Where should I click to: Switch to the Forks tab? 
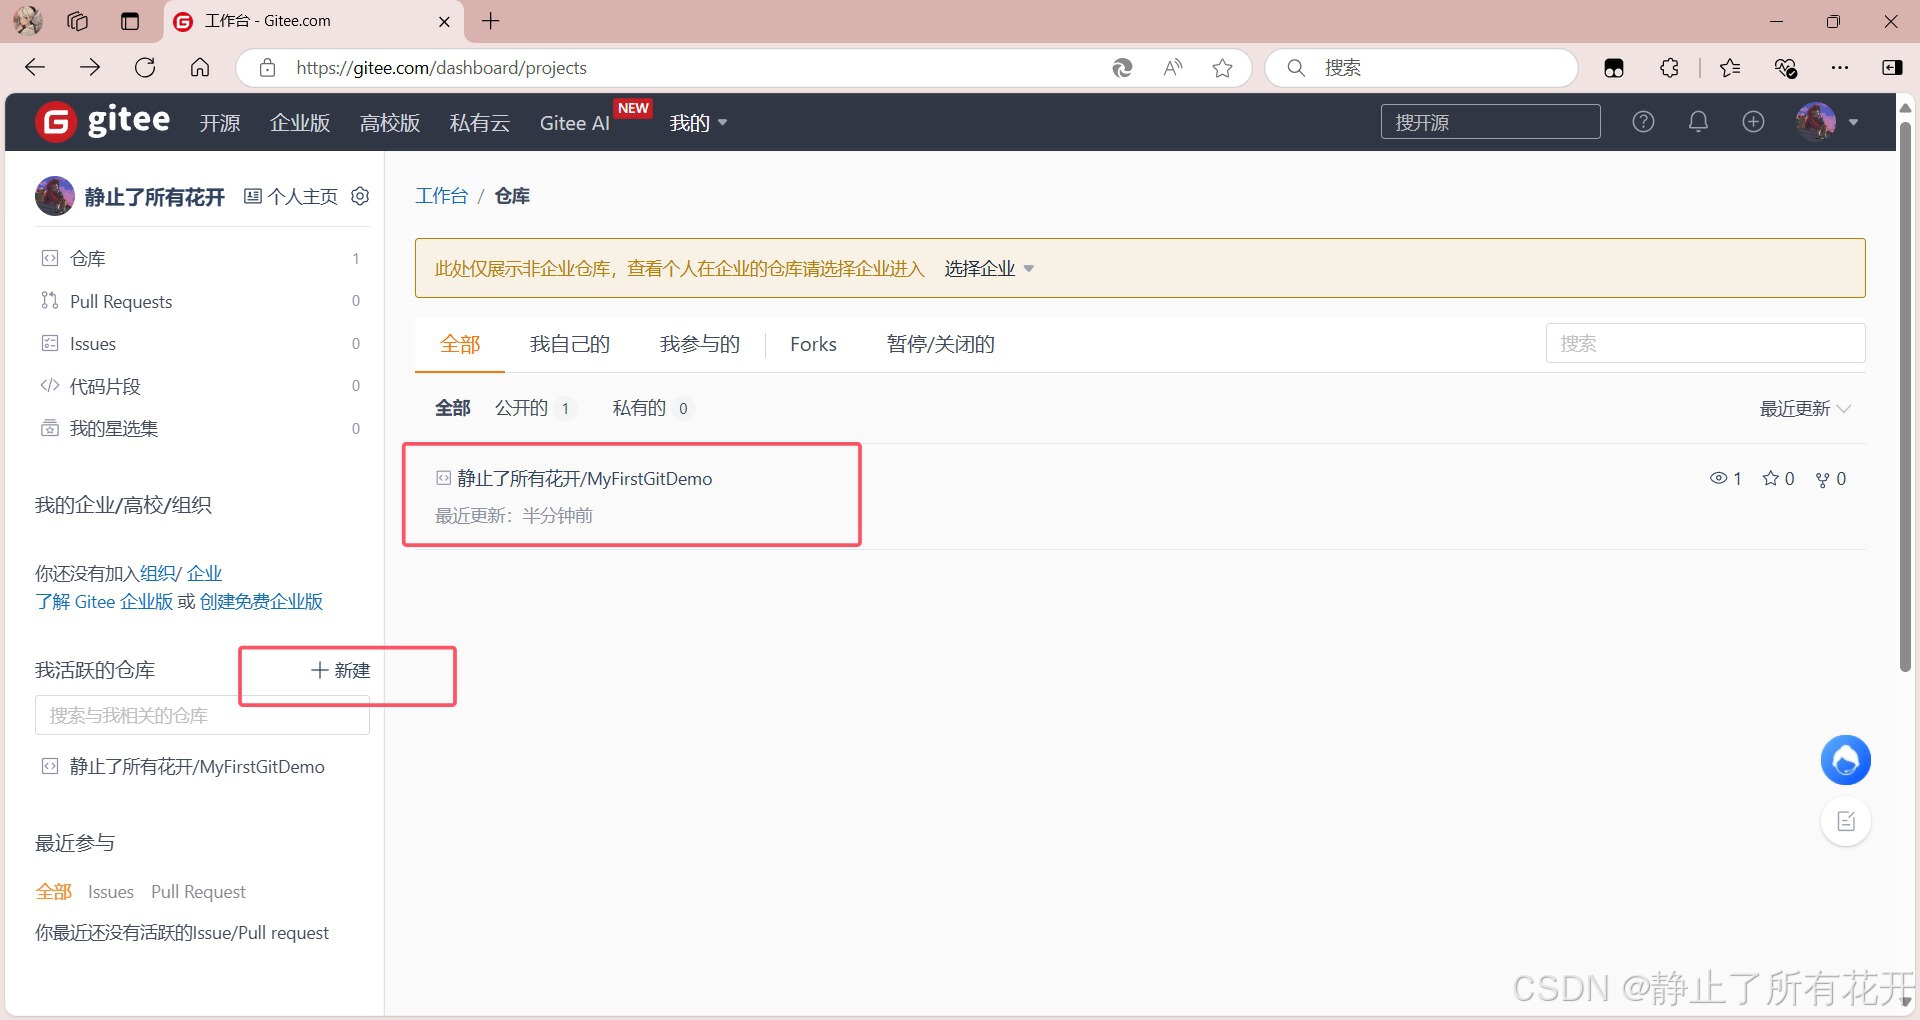point(813,344)
